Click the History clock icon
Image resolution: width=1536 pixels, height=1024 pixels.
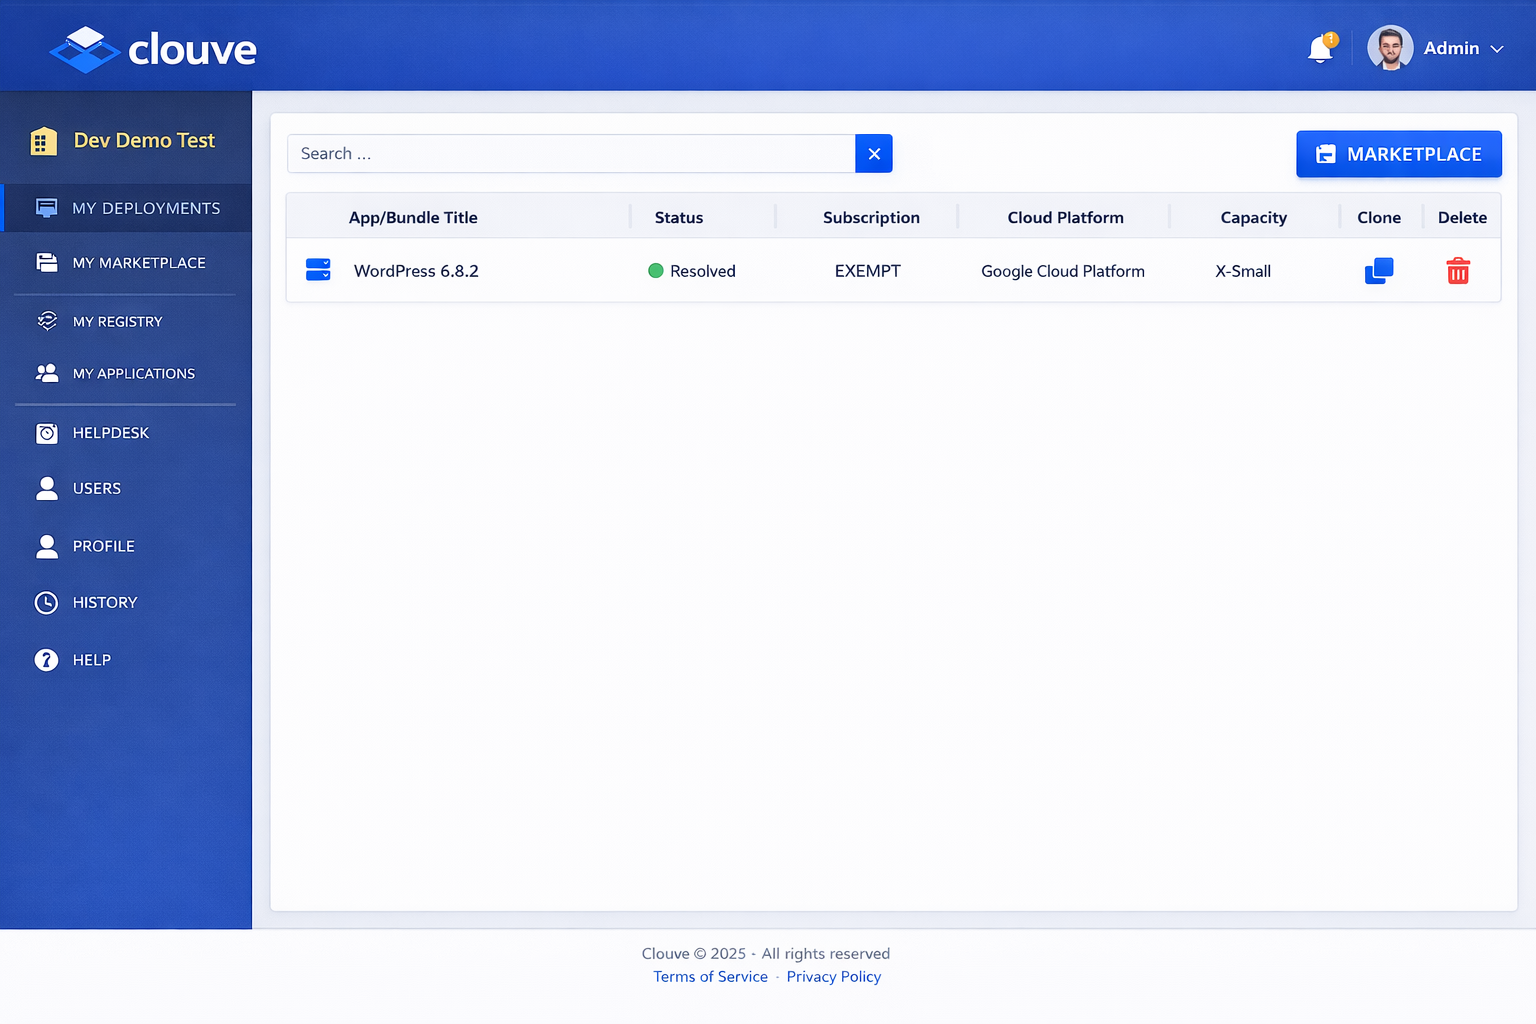[47, 602]
